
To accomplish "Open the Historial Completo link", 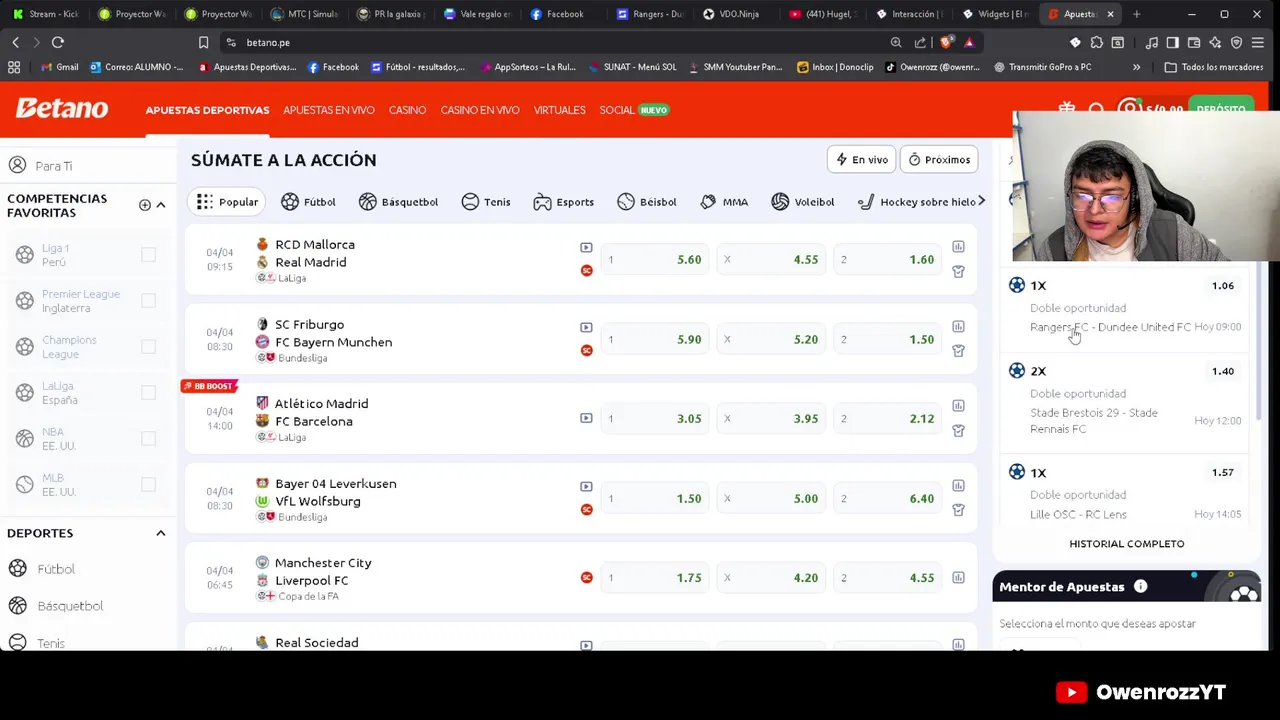I will pyautogui.click(x=1126, y=544).
